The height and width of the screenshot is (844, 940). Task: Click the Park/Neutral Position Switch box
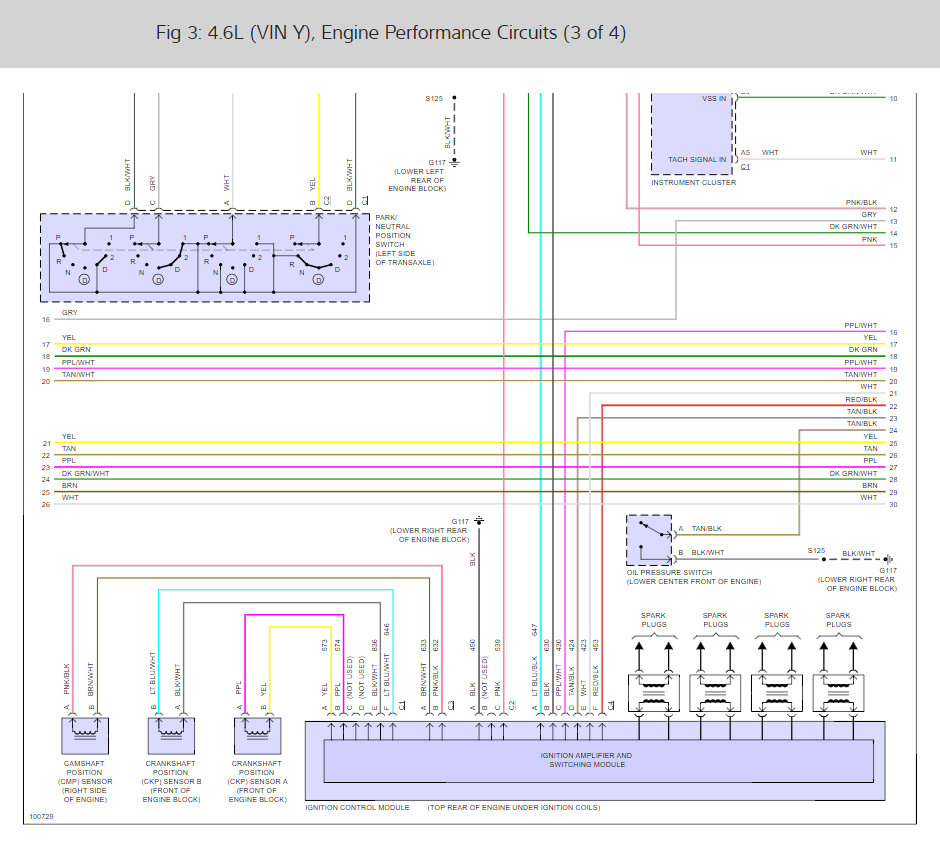click(x=204, y=257)
